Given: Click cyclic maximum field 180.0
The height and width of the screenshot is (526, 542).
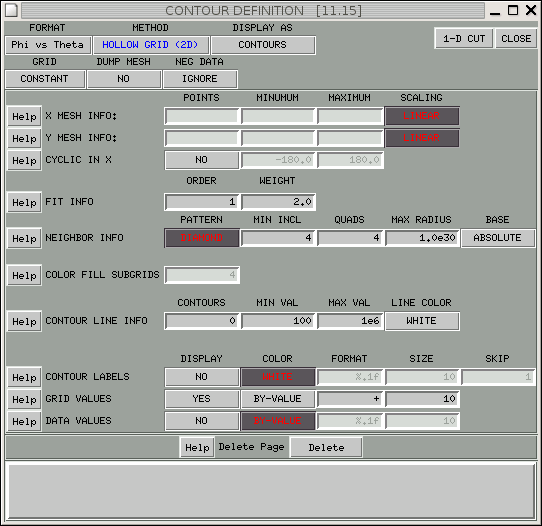Looking at the screenshot, I should (x=351, y=160).
